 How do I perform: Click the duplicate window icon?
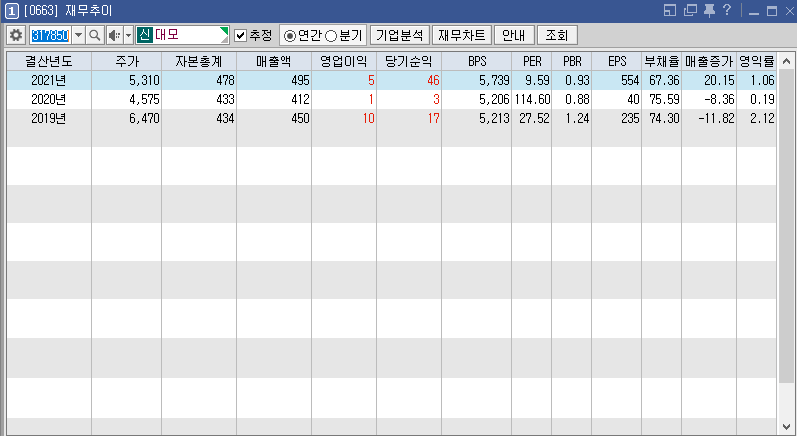[x=690, y=10]
